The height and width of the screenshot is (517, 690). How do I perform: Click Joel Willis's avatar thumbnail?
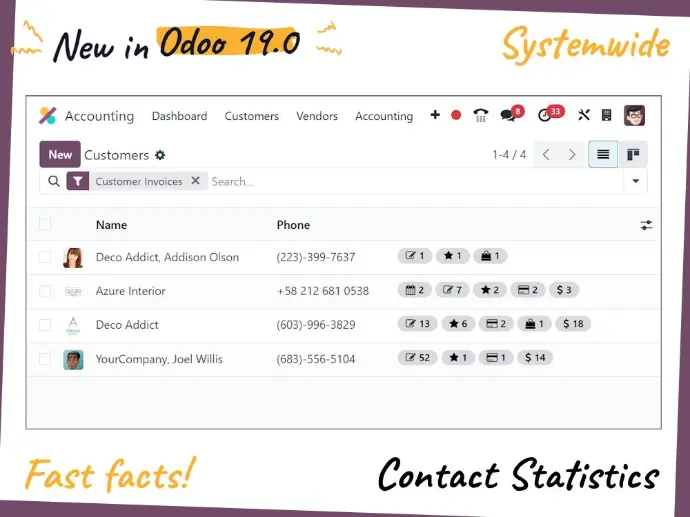click(x=73, y=360)
